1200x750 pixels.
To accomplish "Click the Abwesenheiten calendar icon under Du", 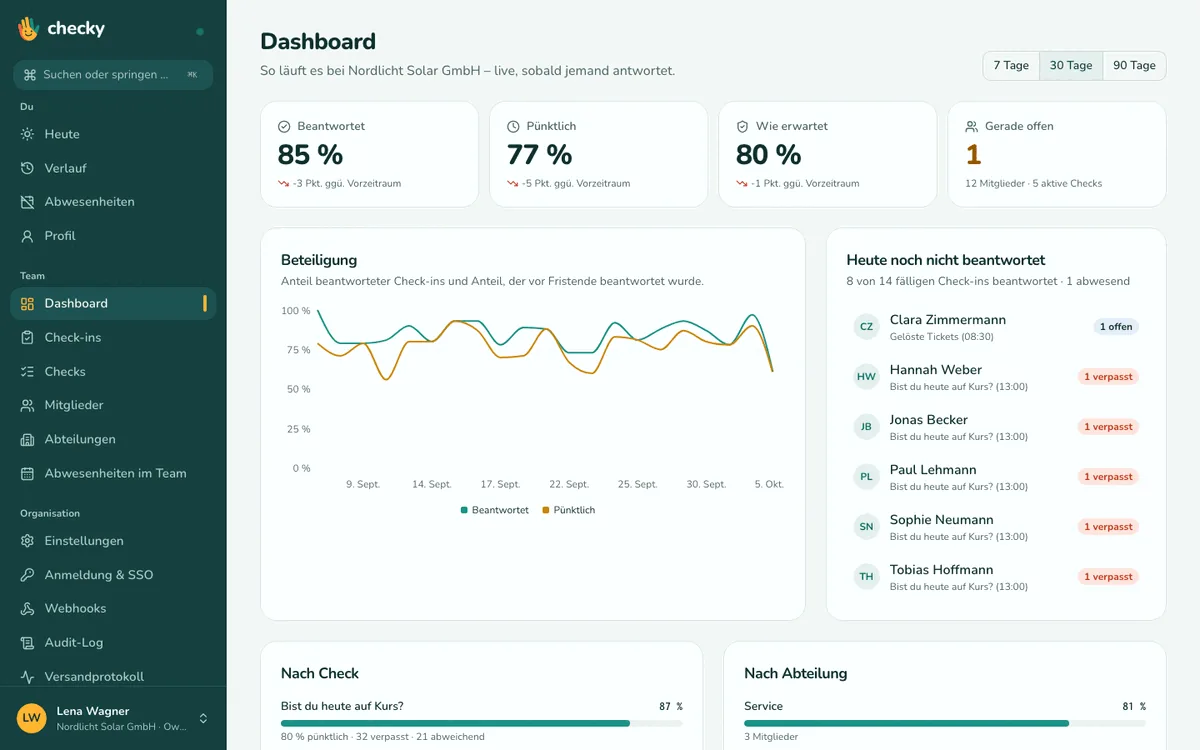I will pos(27,202).
